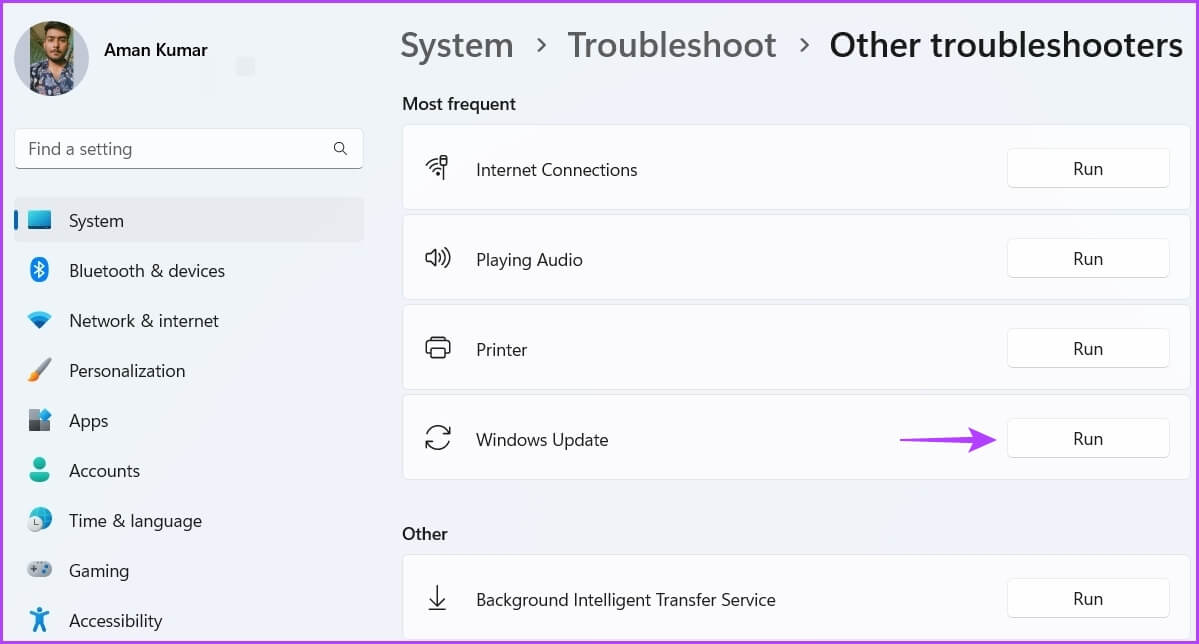Run the Internet Connections troubleshooter
The width and height of the screenshot is (1199, 644).
pos(1087,168)
